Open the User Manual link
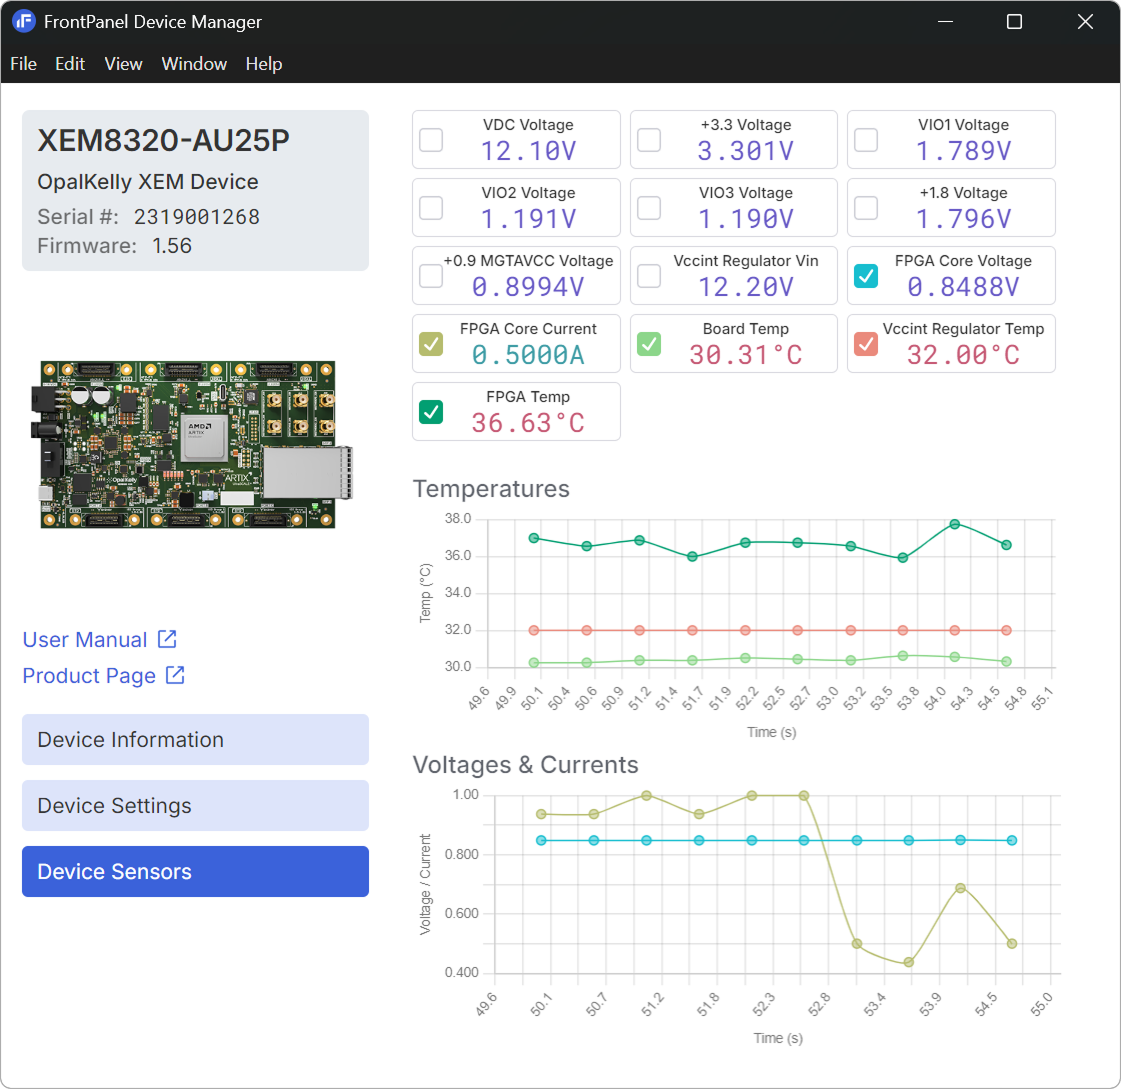The width and height of the screenshot is (1121, 1089). click(100, 639)
